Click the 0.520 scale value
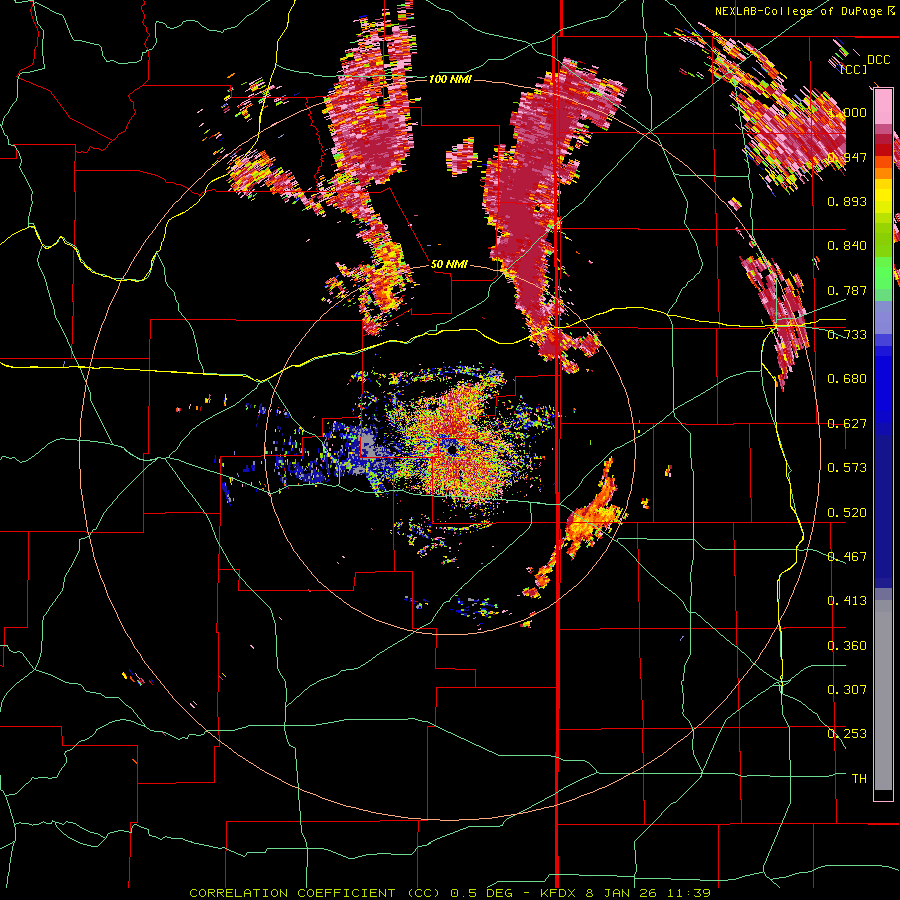This screenshot has height=900, width=900. [847, 513]
